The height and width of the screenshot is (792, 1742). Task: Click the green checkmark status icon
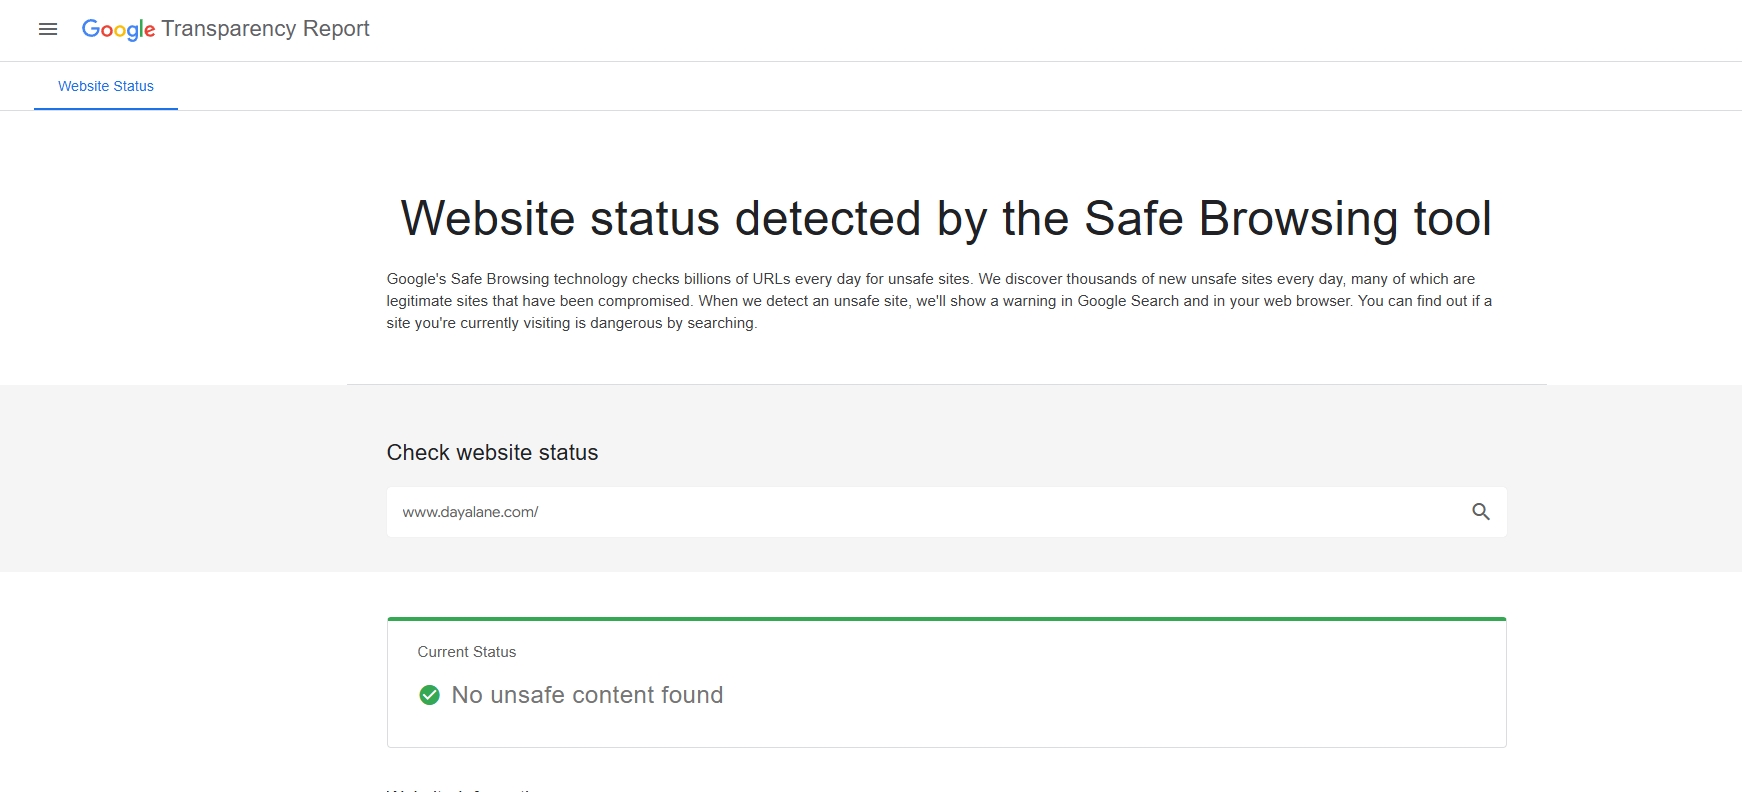point(429,695)
